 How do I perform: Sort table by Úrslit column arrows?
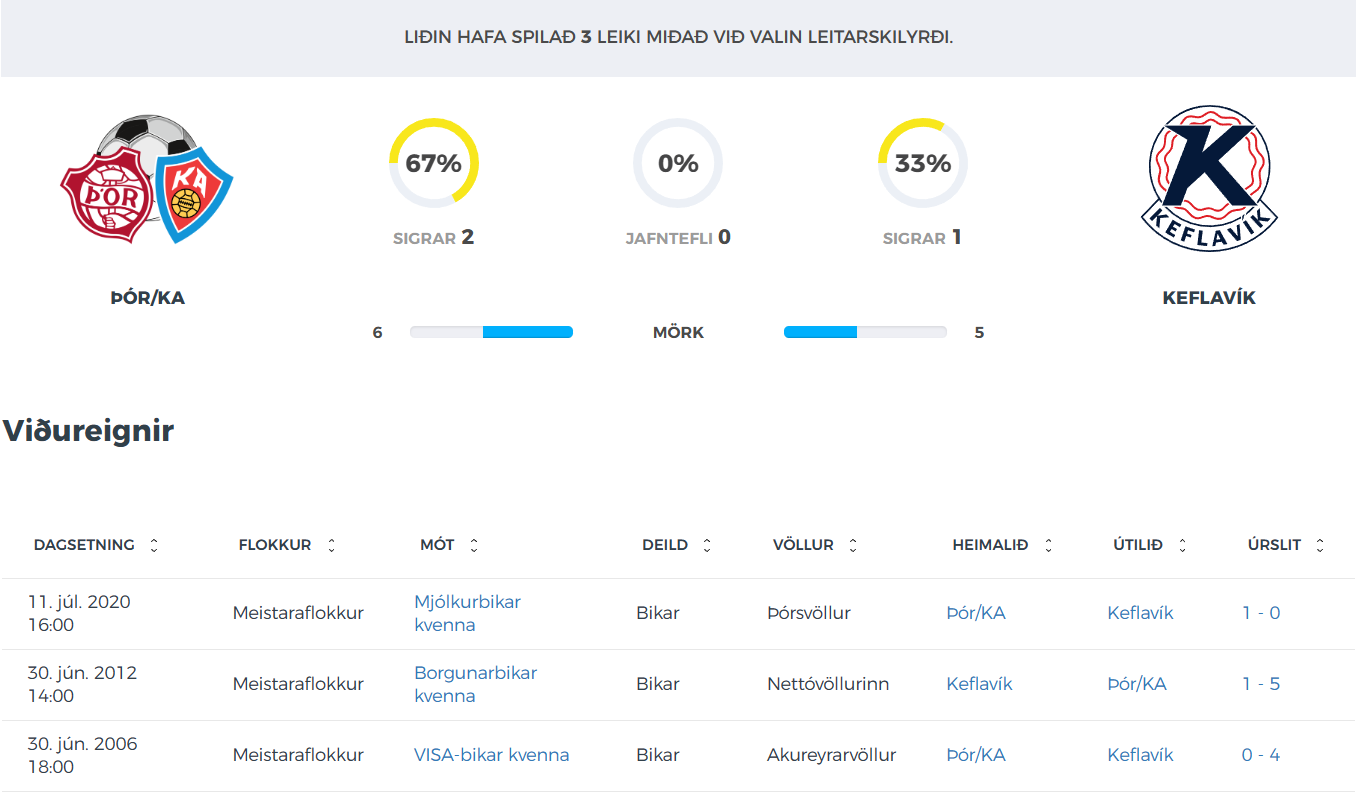(1320, 545)
